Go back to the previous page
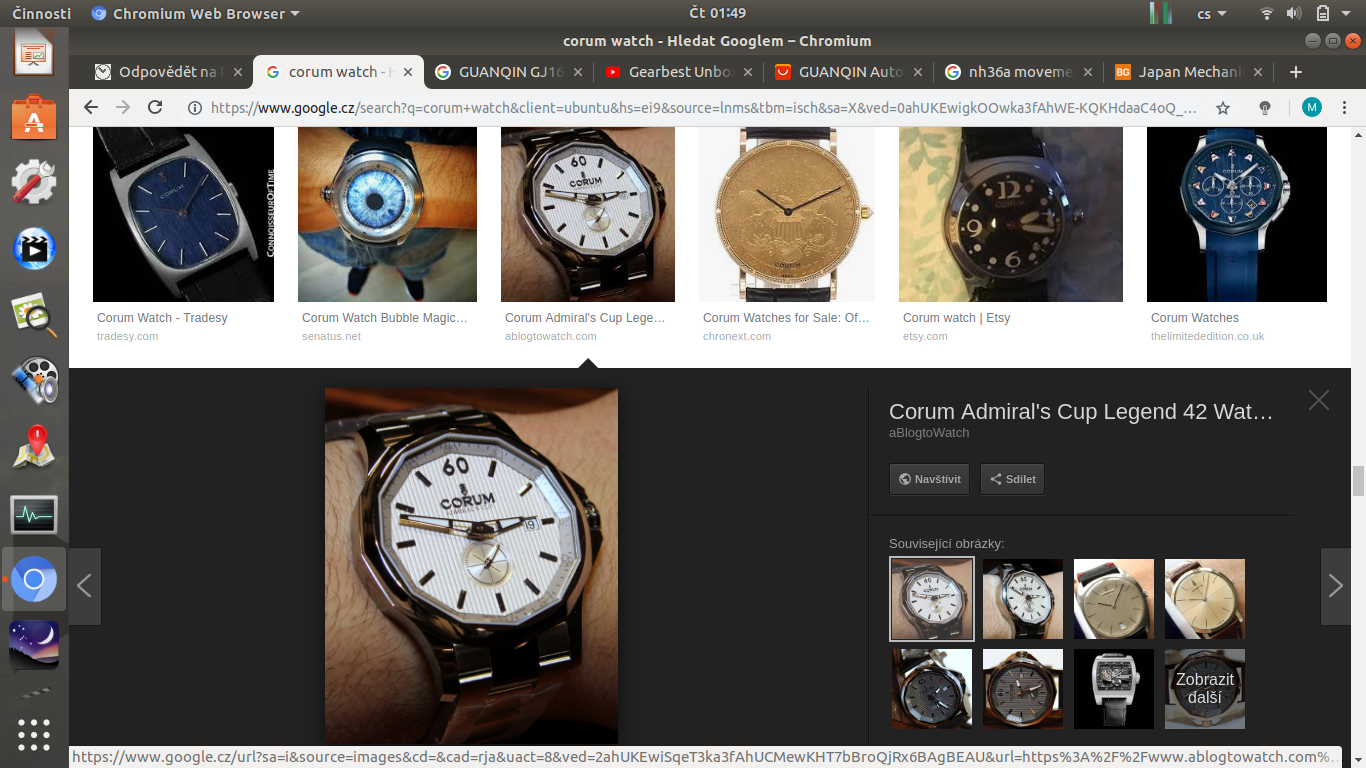 (x=91, y=108)
